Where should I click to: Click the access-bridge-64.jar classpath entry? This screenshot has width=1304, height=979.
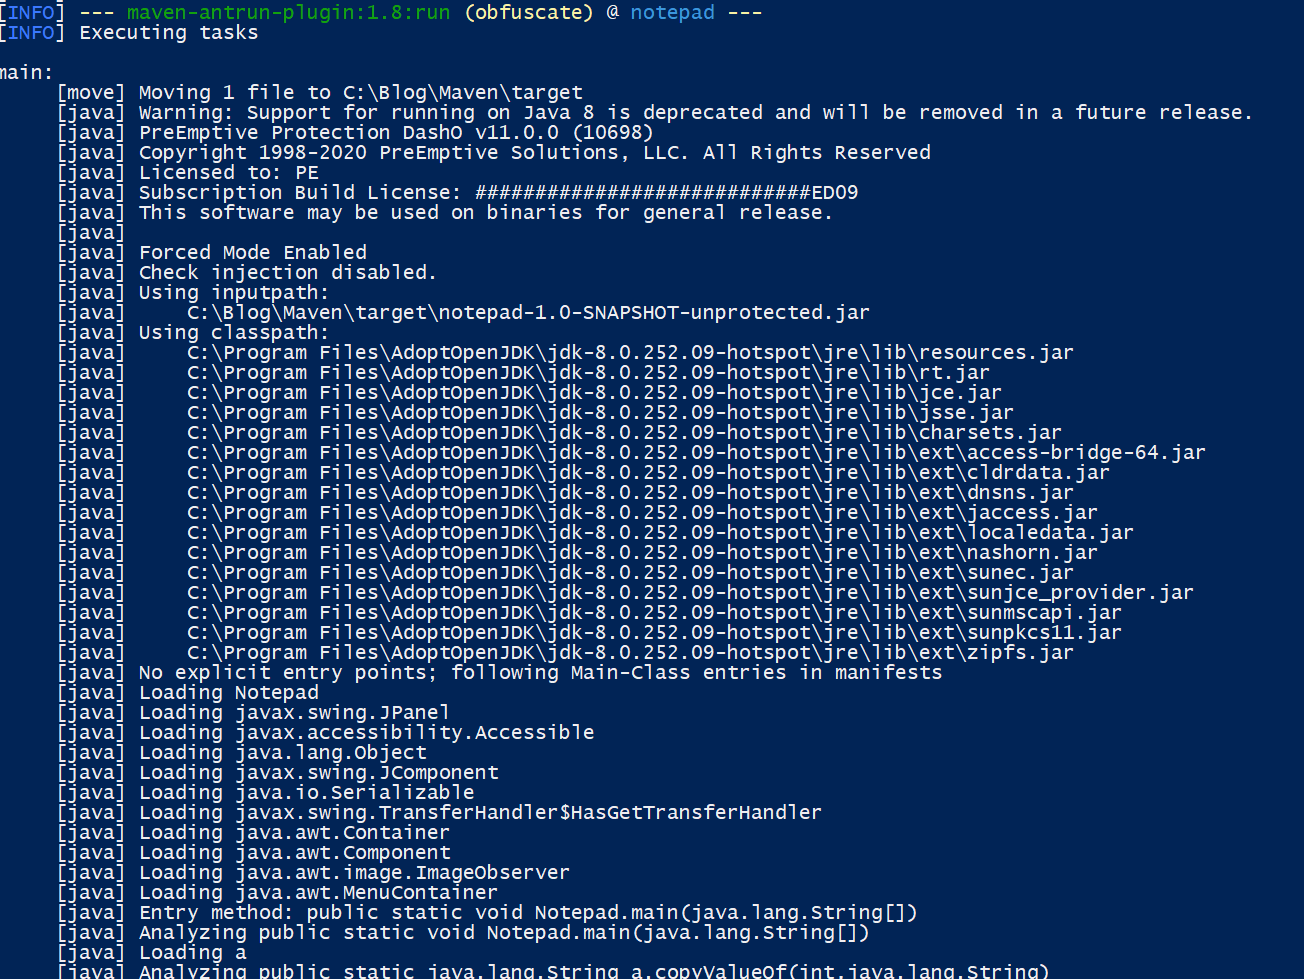tap(696, 453)
